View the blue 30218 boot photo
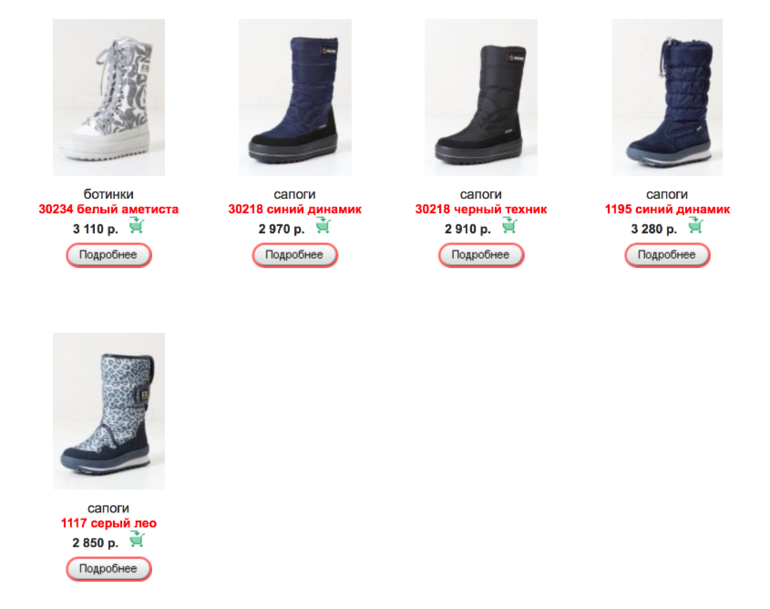Screen dimensions: 770x609 295,97
